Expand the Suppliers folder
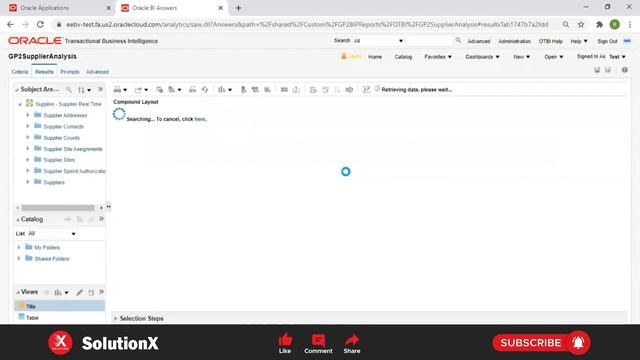 click(28, 182)
